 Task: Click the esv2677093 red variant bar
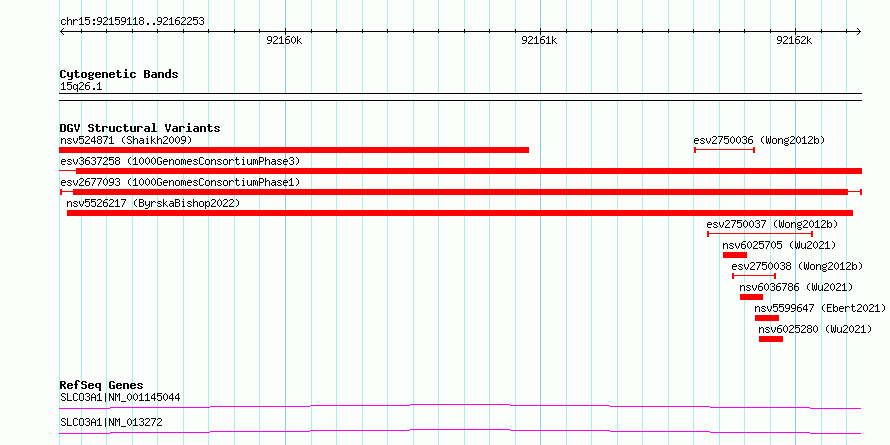[460, 192]
